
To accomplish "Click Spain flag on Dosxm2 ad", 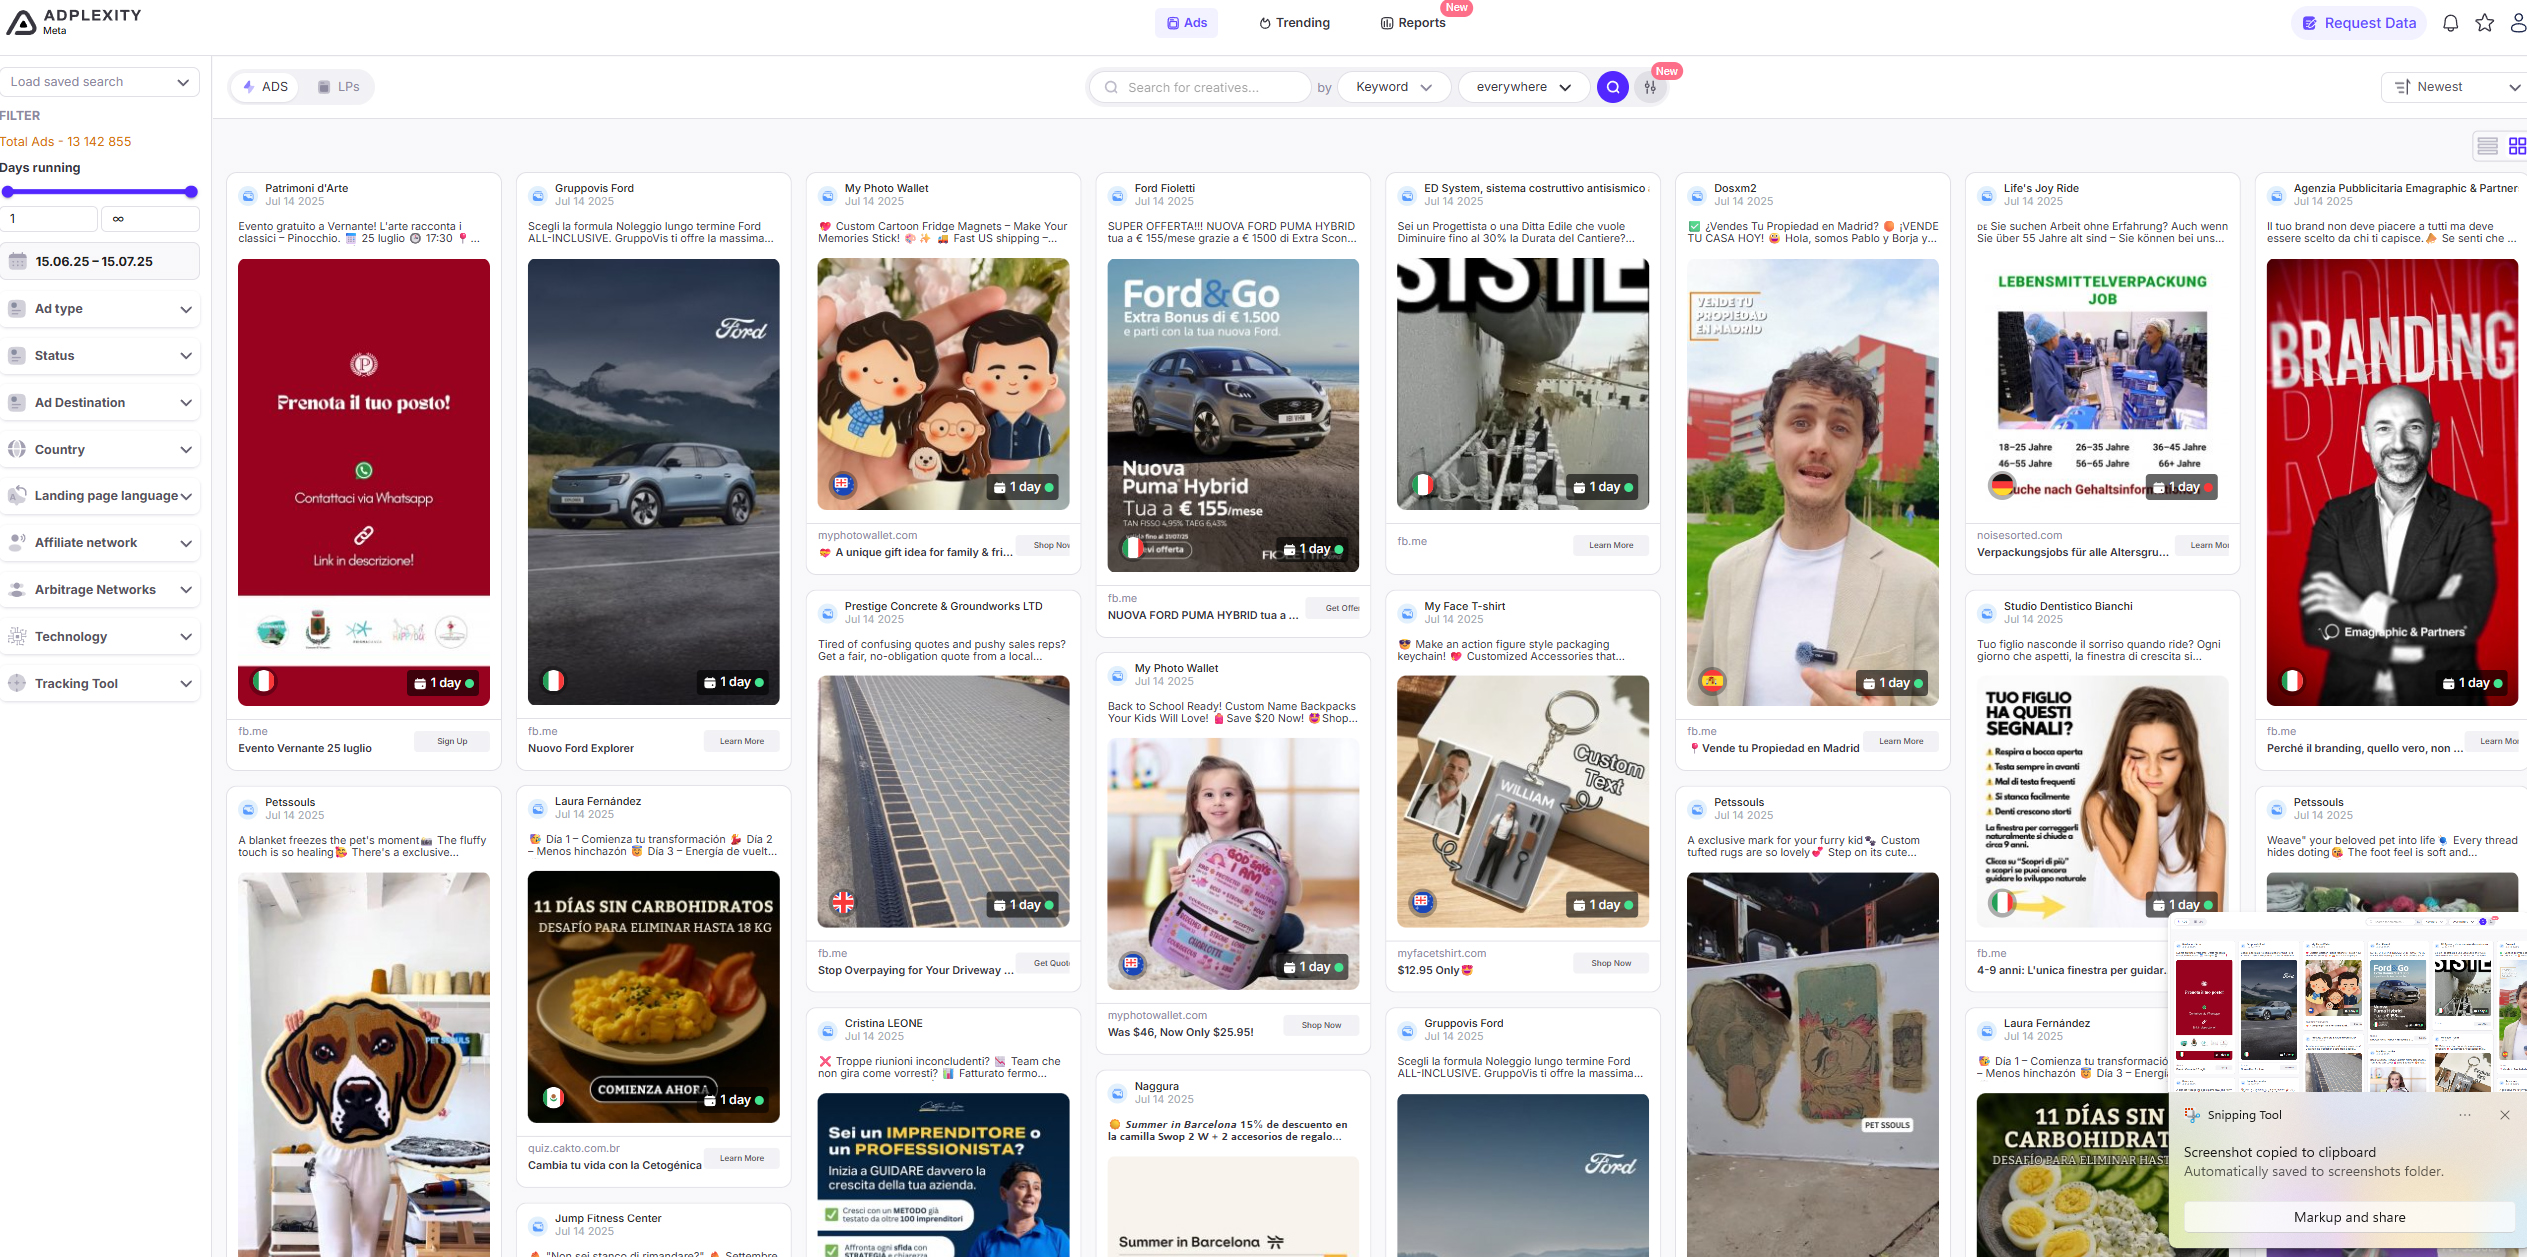I will pos(1712,681).
